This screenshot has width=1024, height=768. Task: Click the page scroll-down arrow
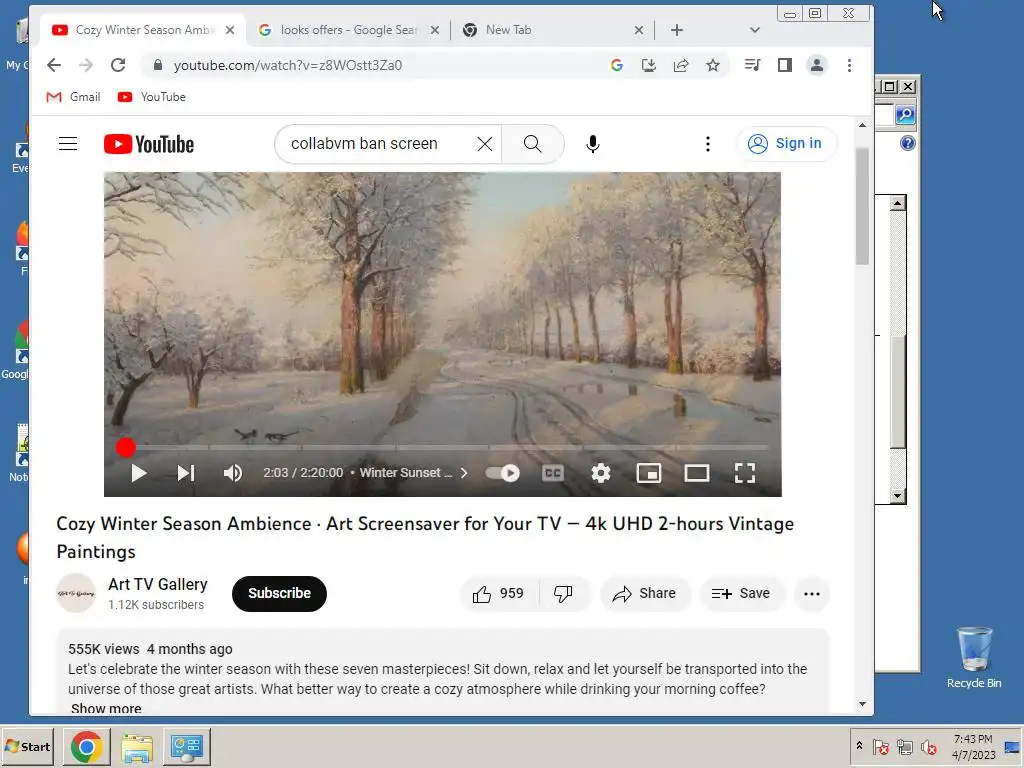[x=862, y=704]
